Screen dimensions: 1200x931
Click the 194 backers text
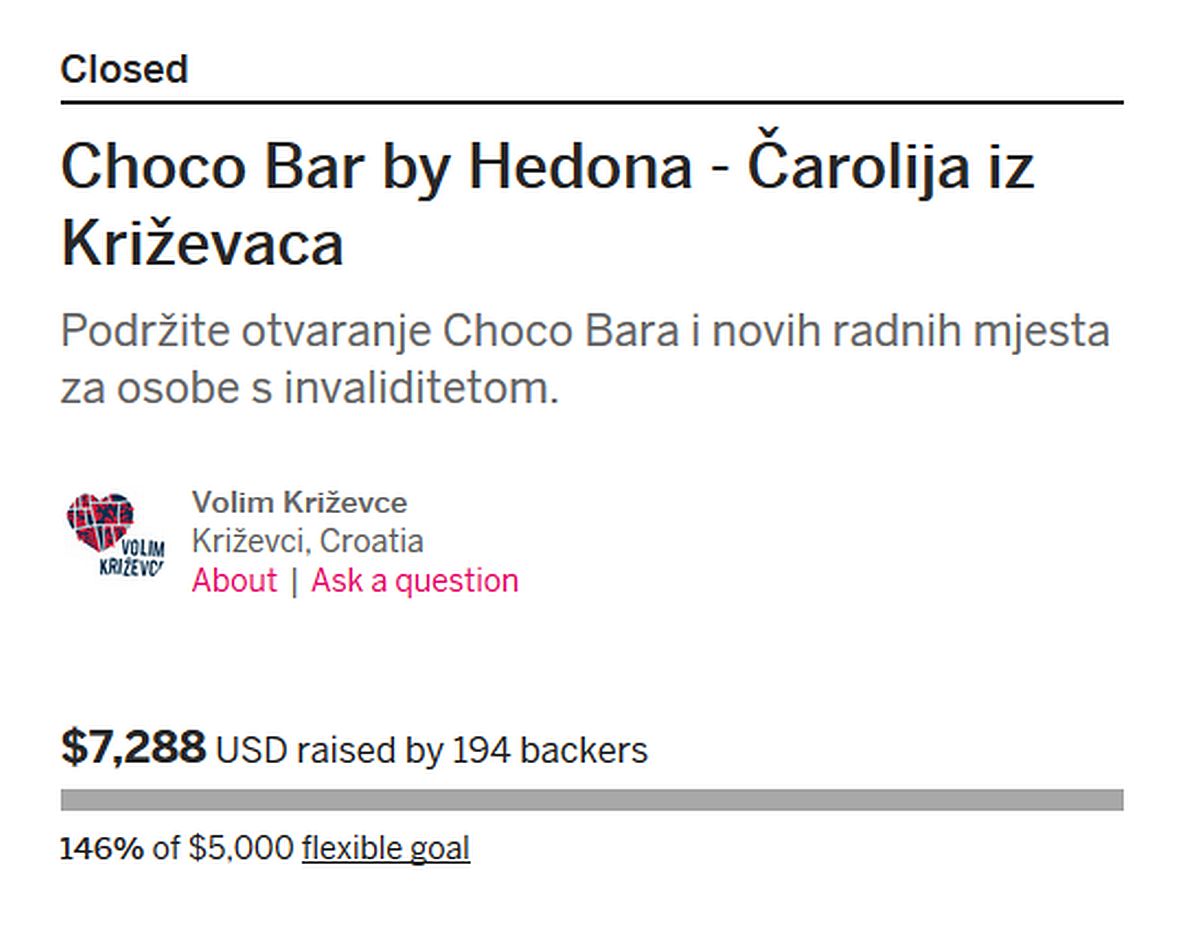click(550, 750)
